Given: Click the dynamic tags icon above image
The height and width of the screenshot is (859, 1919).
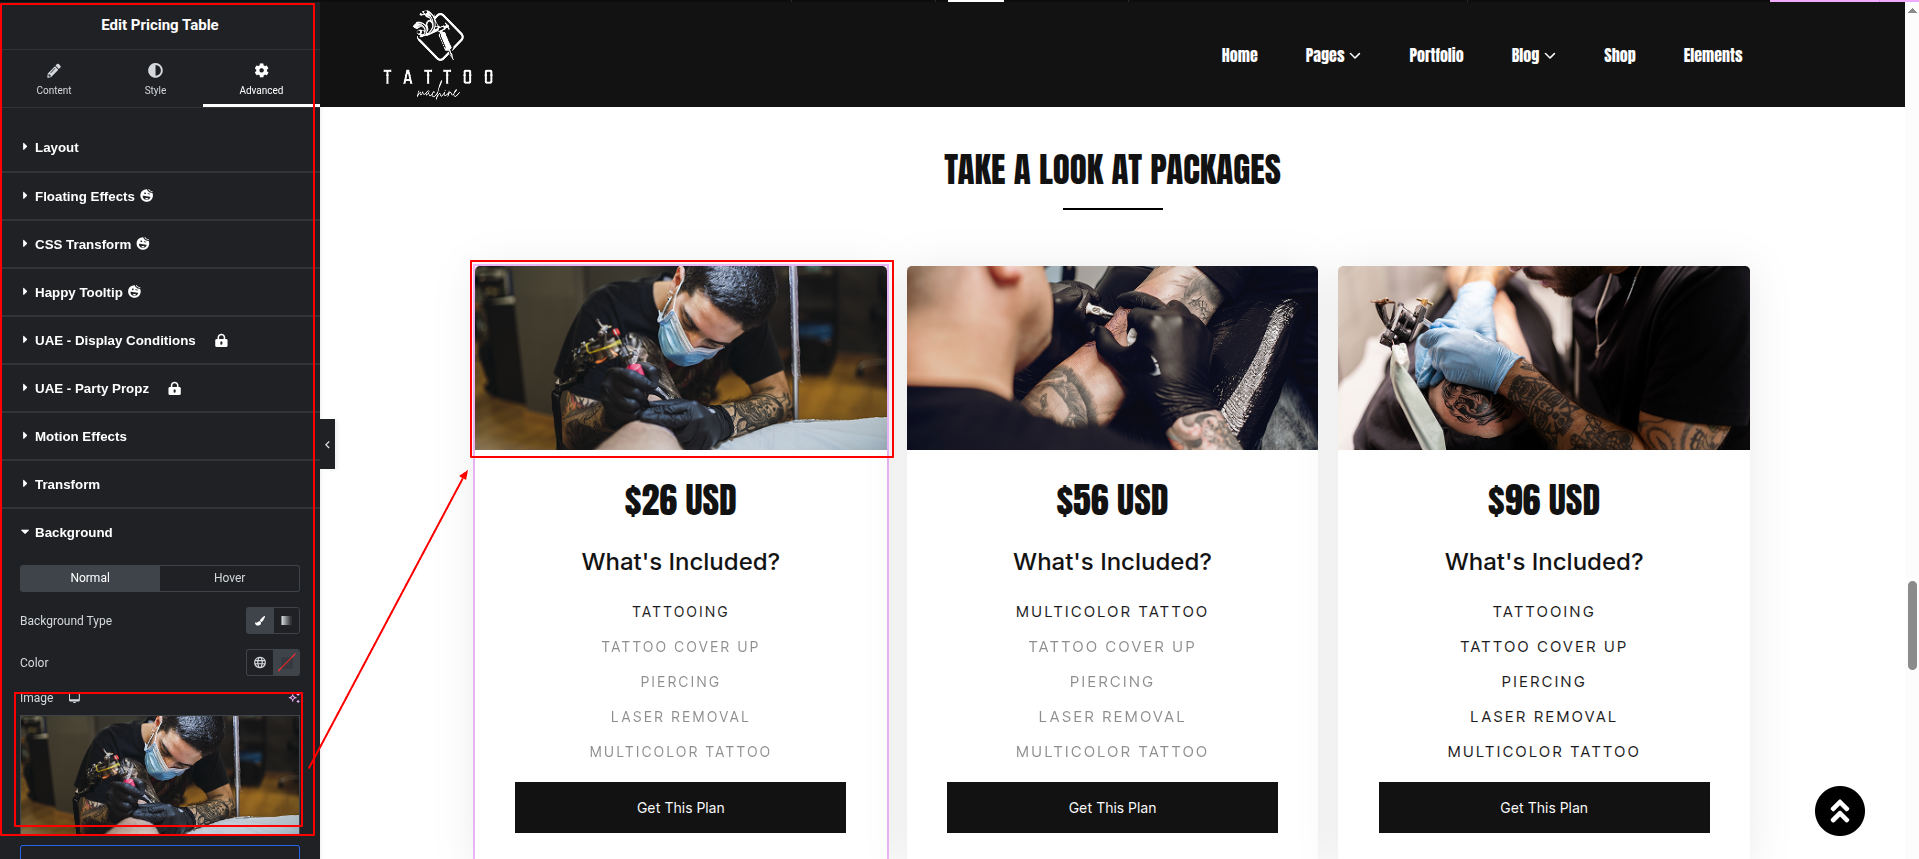Looking at the screenshot, I should click(x=294, y=698).
